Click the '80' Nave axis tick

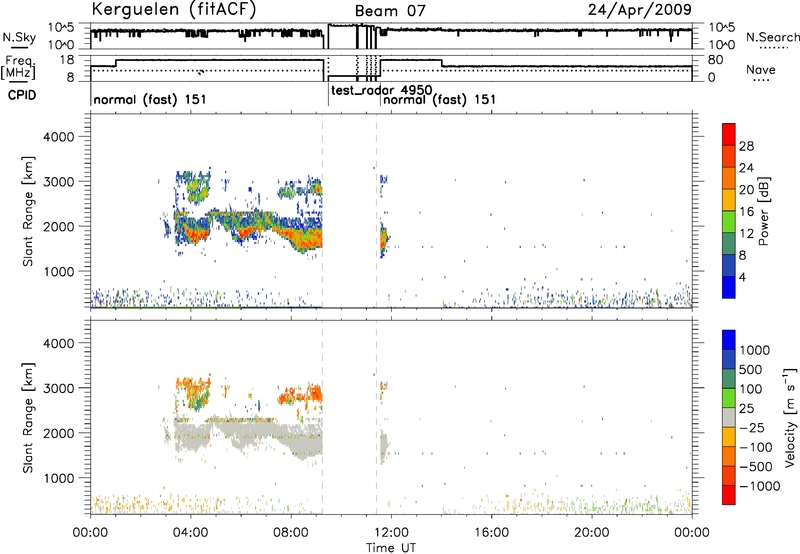point(716,60)
